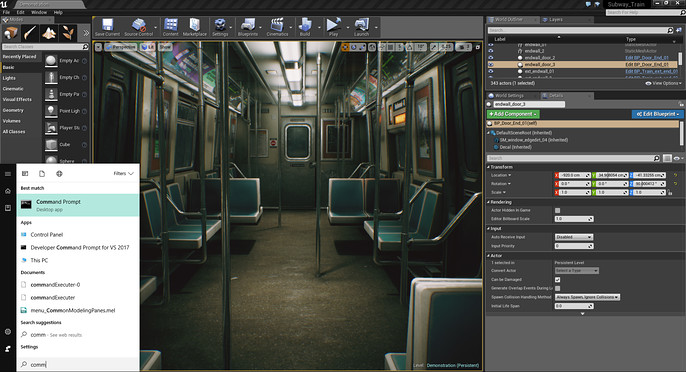686x372 pixels.
Task: Toggle Generate Overlap Events checkbox
Action: [x=557, y=288]
